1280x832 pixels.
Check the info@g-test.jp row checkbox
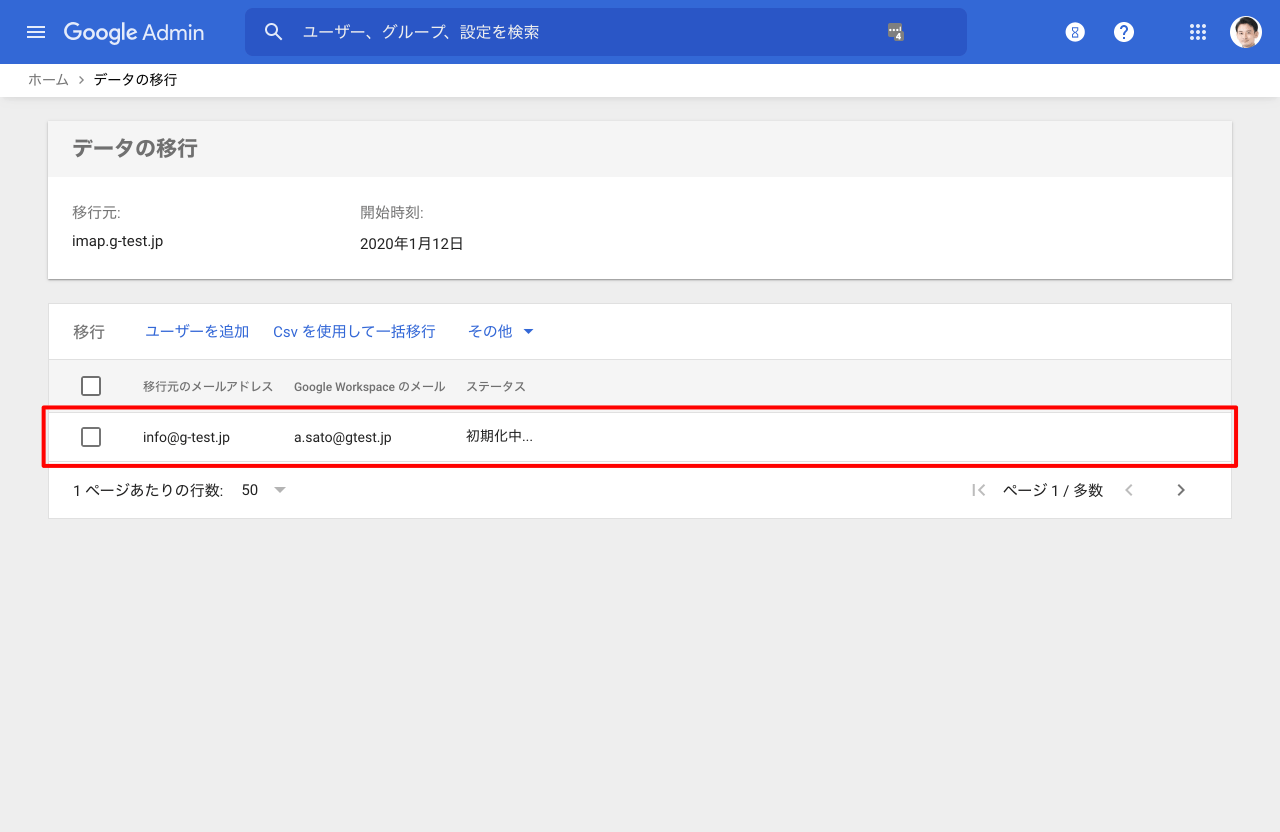(x=91, y=437)
